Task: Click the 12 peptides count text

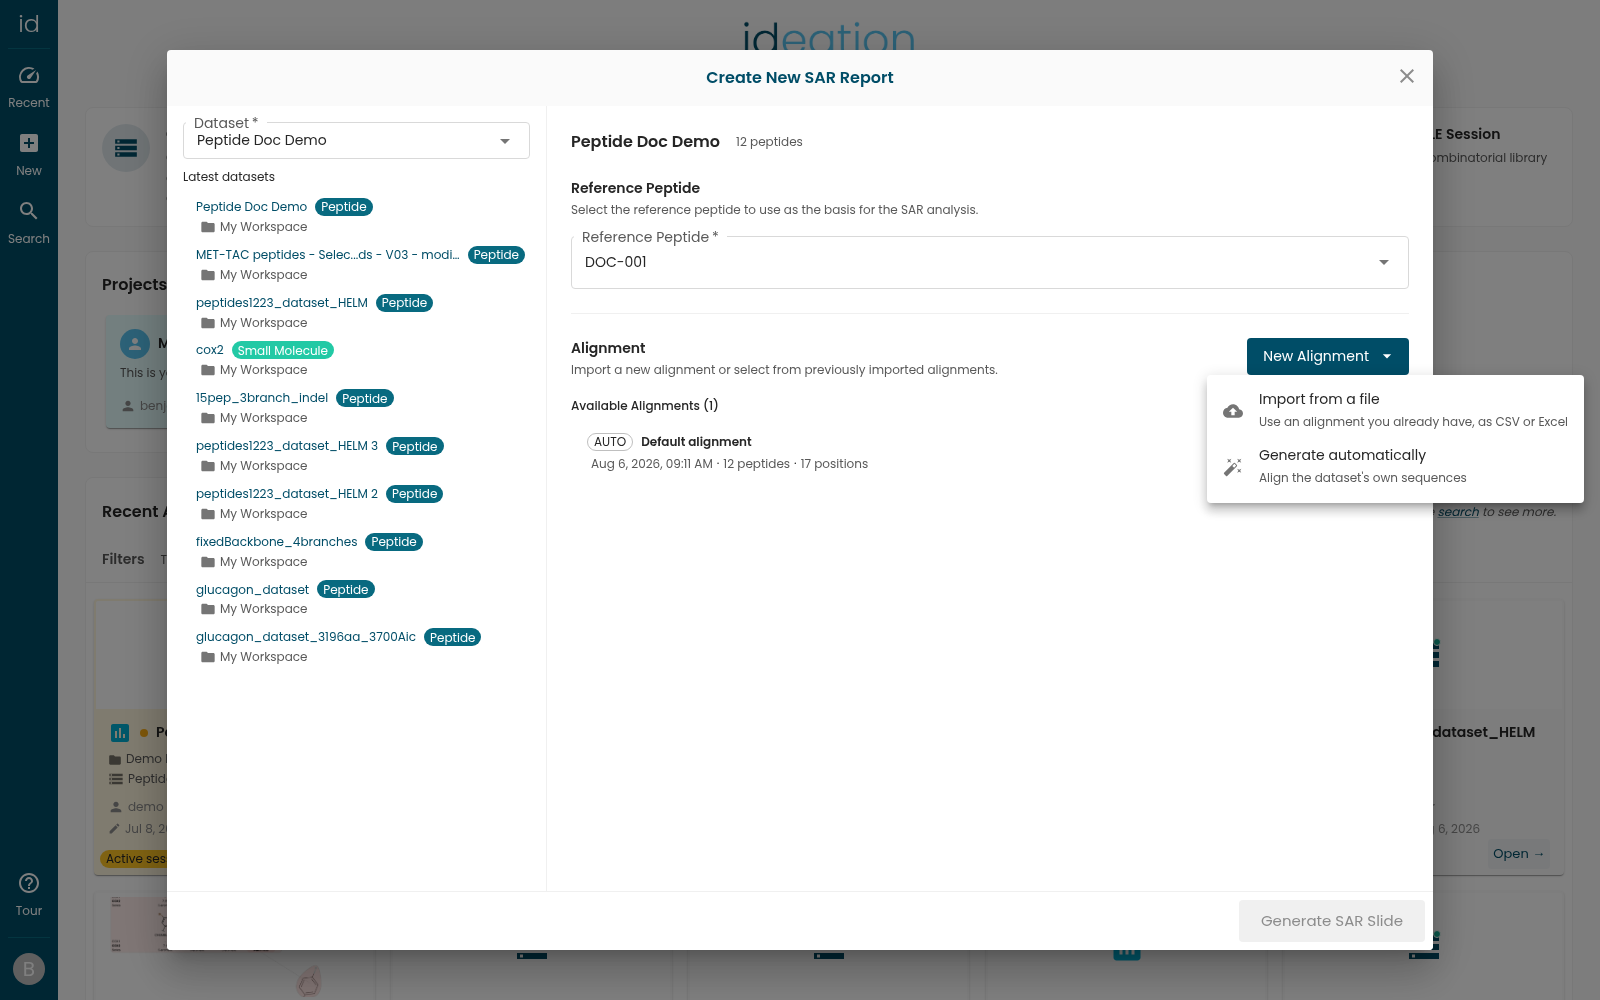Action: [x=769, y=142]
